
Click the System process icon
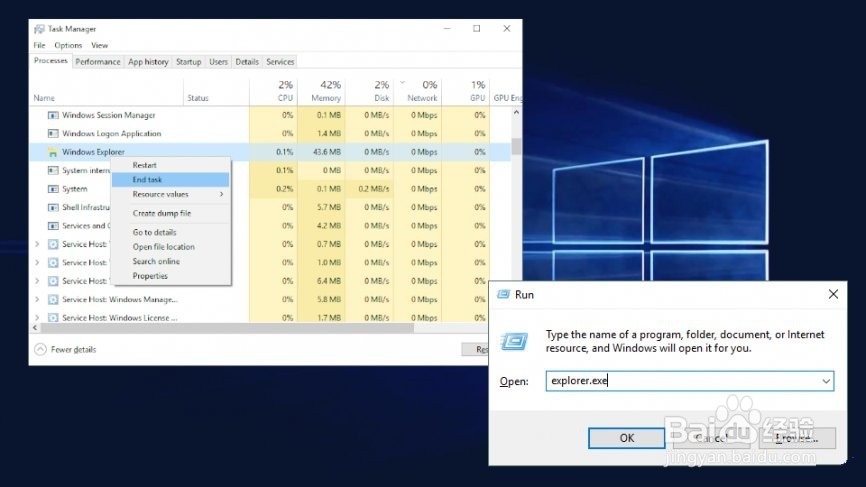[53, 189]
